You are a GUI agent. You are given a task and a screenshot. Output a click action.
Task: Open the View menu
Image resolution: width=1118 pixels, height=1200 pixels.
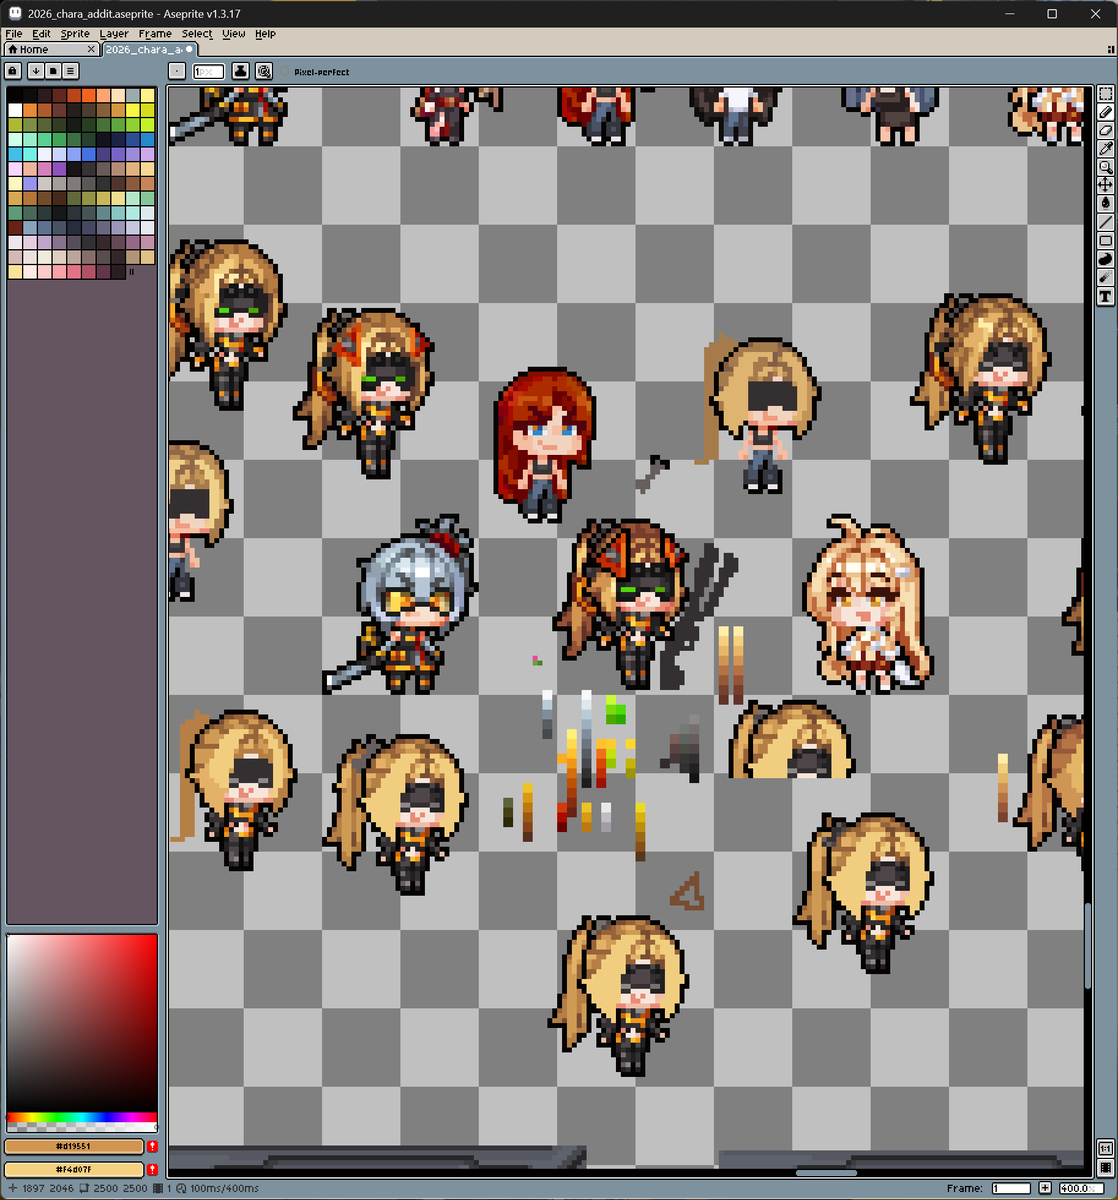point(234,34)
